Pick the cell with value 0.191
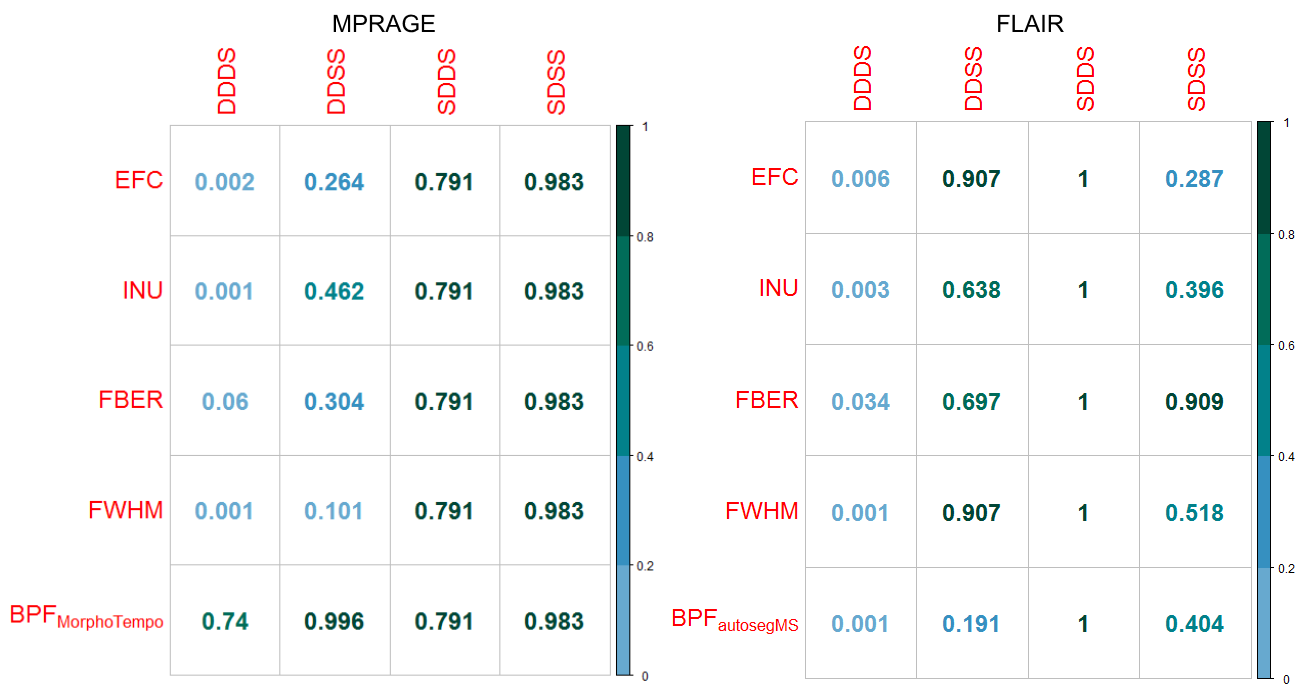The width and height of the screenshot is (1301, 697). coord(971,624)
